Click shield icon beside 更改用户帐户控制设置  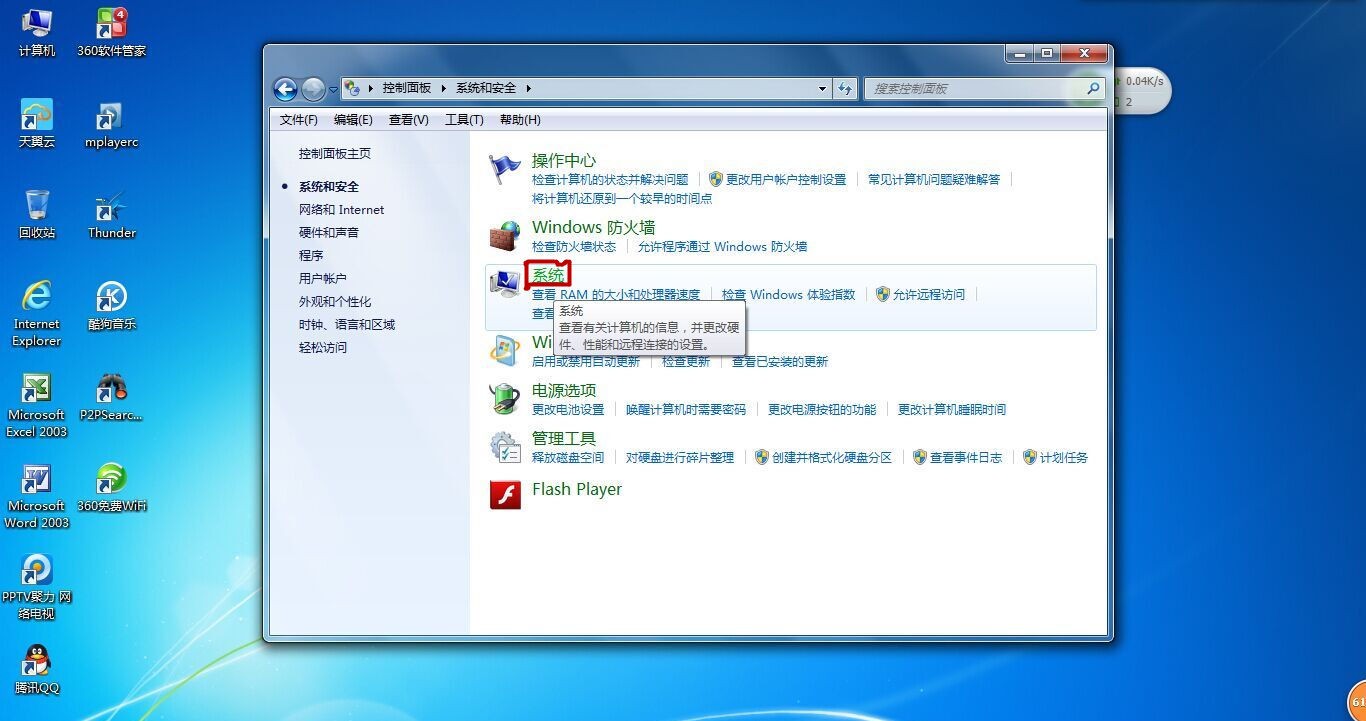pos(715,179)
